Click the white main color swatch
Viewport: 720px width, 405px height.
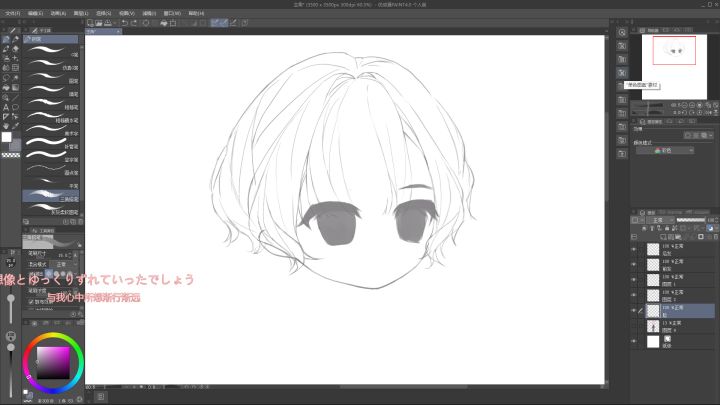[6, 137]
